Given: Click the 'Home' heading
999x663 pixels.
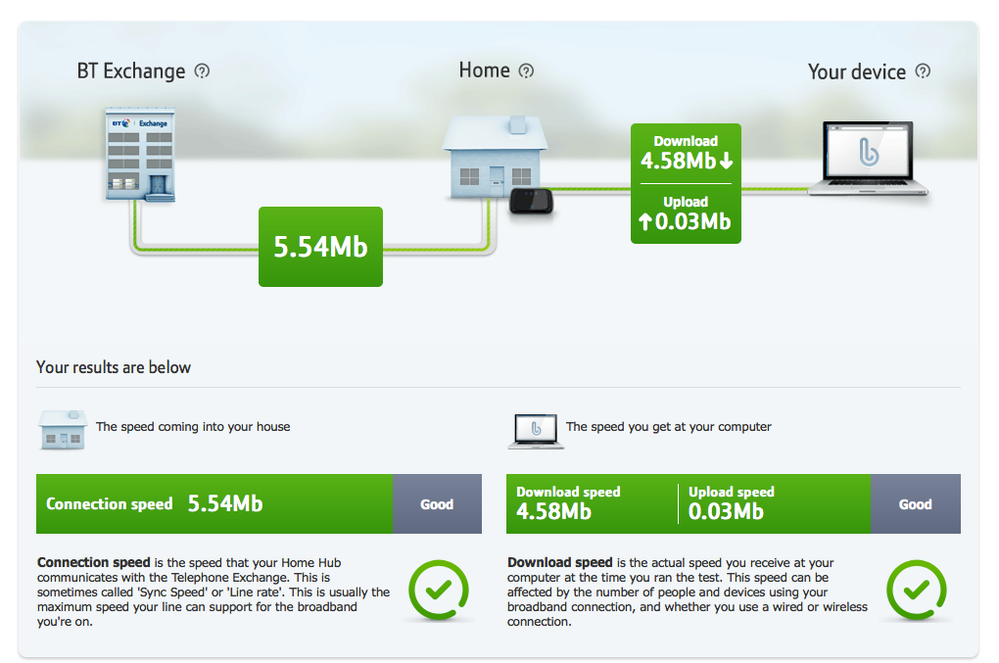Looking at the screenshot, I should pyautogui.click(x=484, y=70).
